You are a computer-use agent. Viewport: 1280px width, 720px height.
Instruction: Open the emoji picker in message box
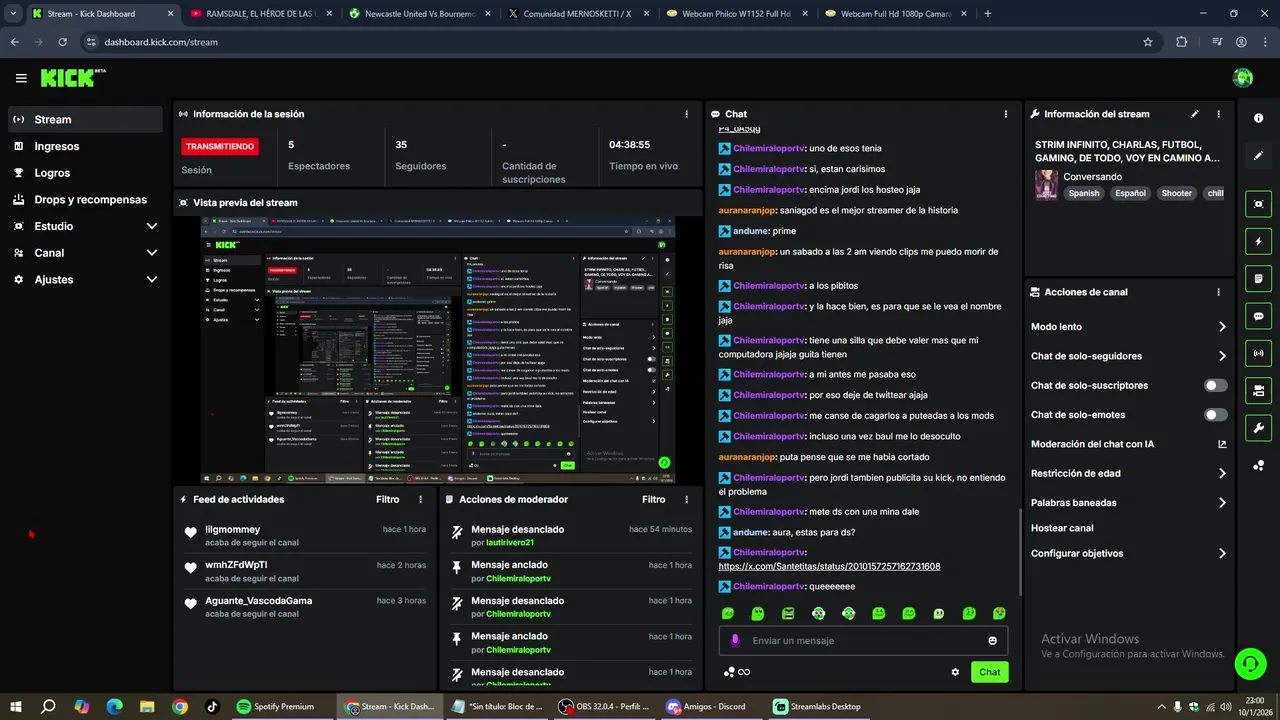click(993, 640)
